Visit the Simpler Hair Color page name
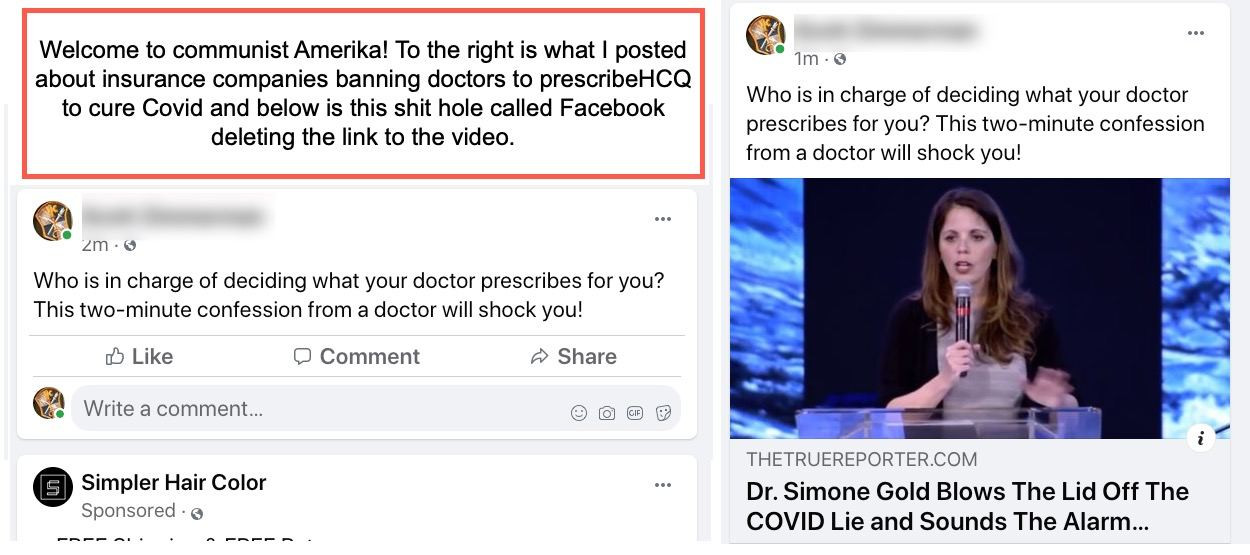1250x555 pixels. [x=174, y=482]
